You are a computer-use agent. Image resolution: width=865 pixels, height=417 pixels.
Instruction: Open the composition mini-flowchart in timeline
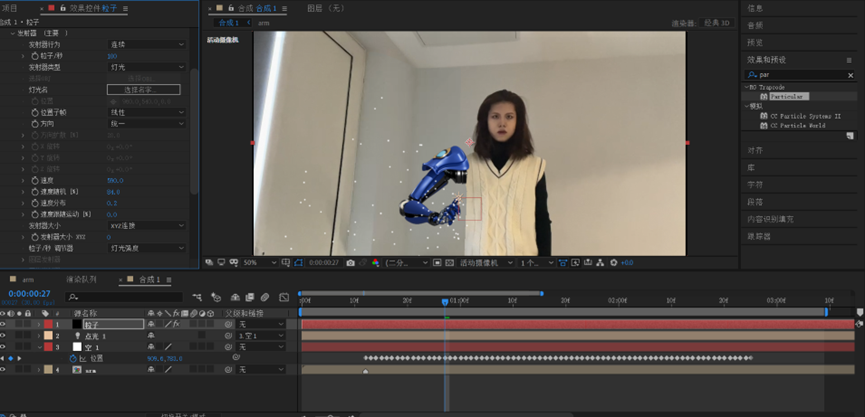point(197,297)
